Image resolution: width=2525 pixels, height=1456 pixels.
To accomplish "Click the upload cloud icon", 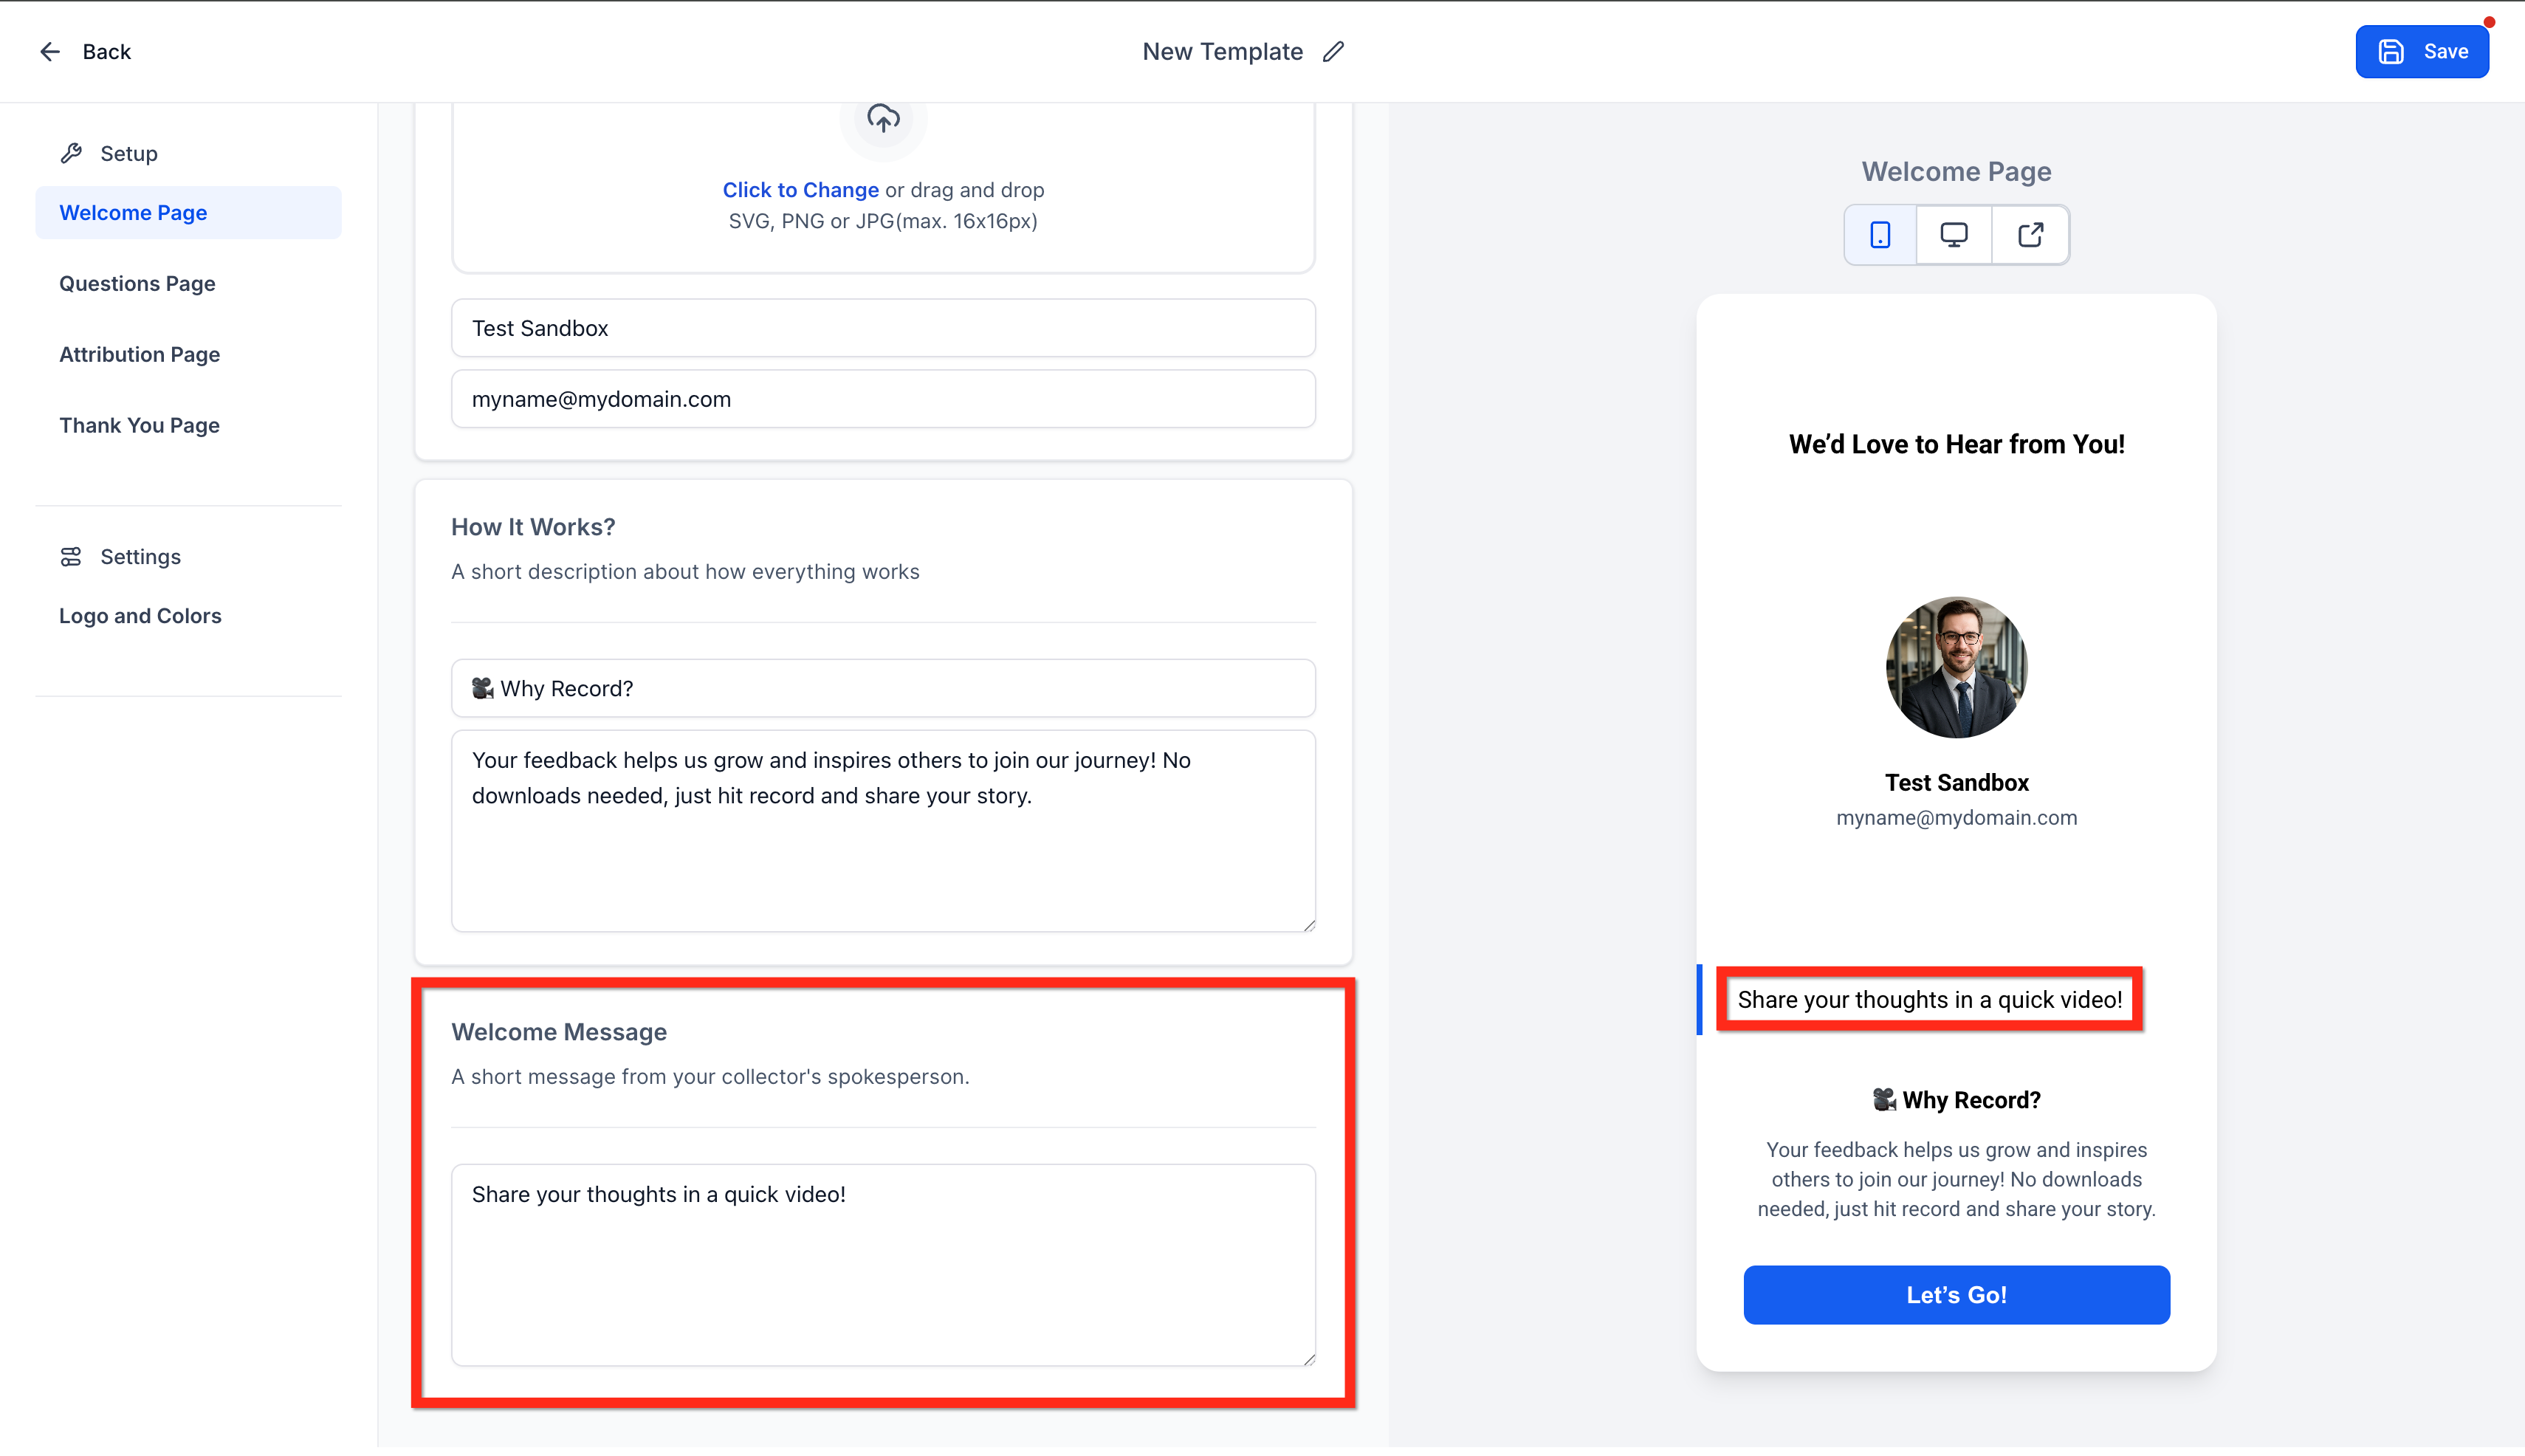I will pyautogui.click(x=883, y=119).
